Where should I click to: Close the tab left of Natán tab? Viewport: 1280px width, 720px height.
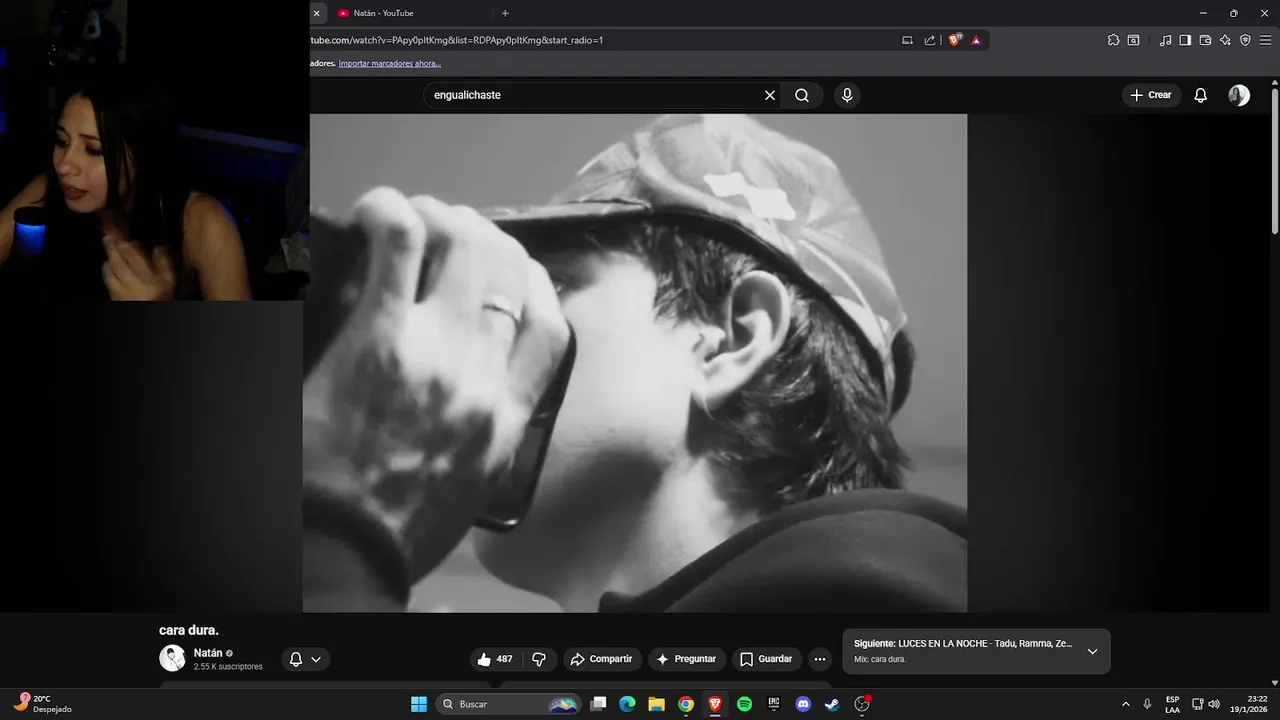pyautogui.click(x=317, y=13)
